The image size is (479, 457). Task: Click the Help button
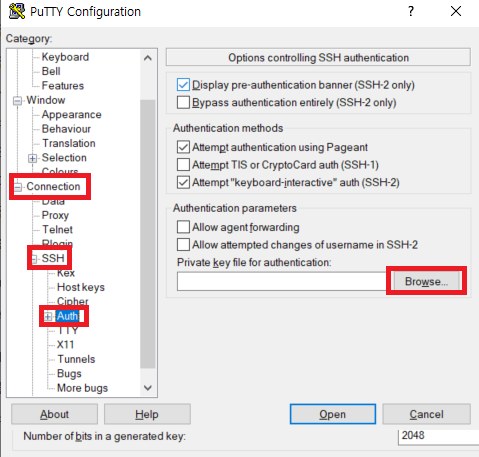(147, 414)
